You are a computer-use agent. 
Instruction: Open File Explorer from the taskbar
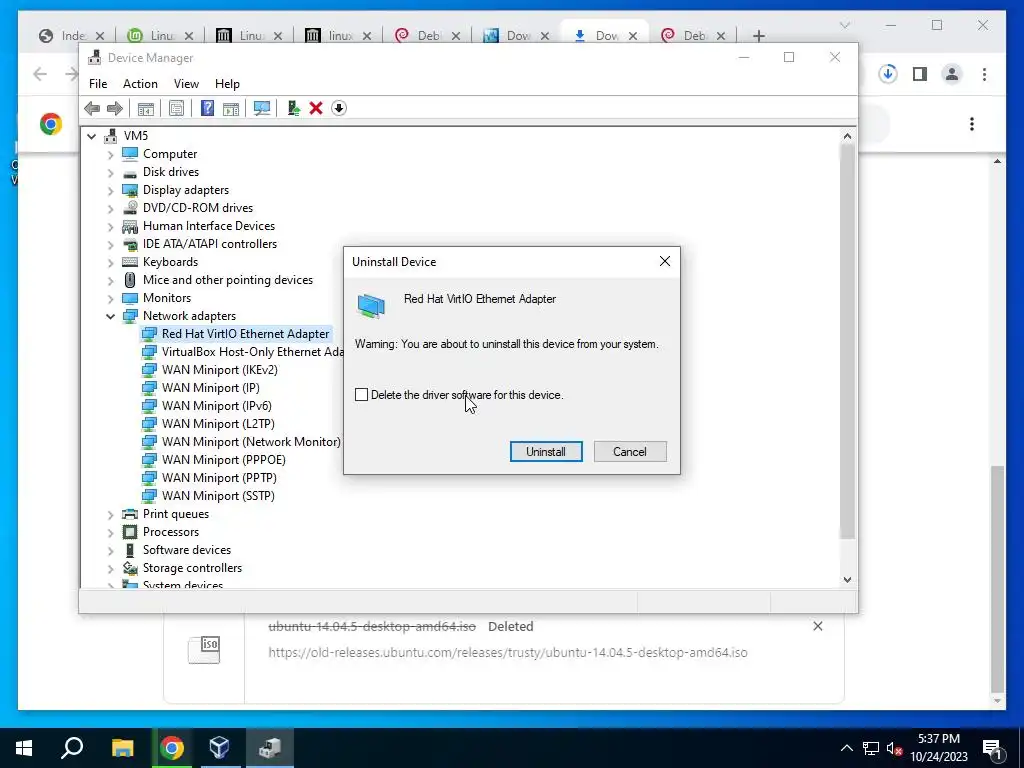pos(122,748)
